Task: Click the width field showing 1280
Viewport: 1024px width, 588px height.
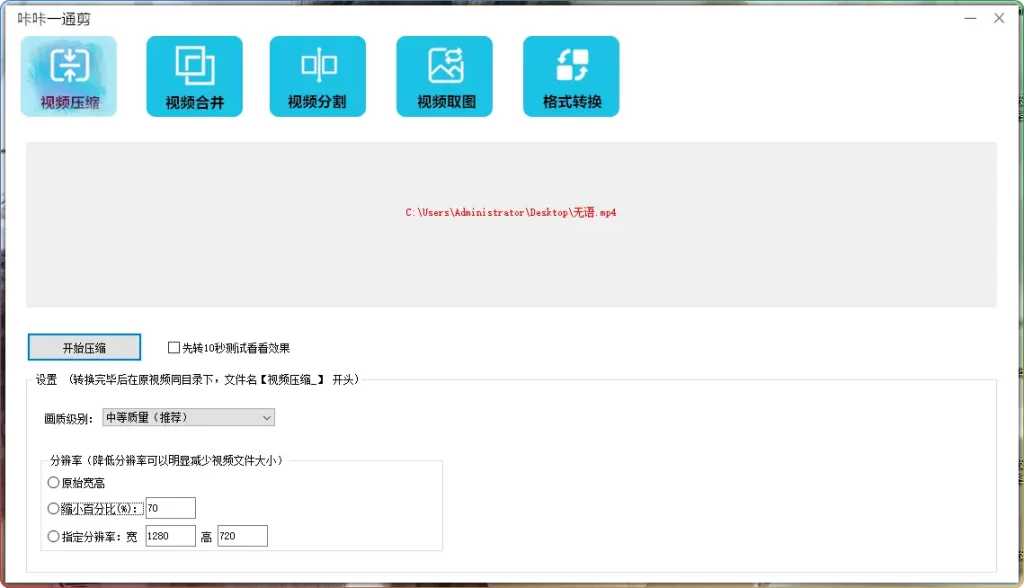Action: (170, 536)
